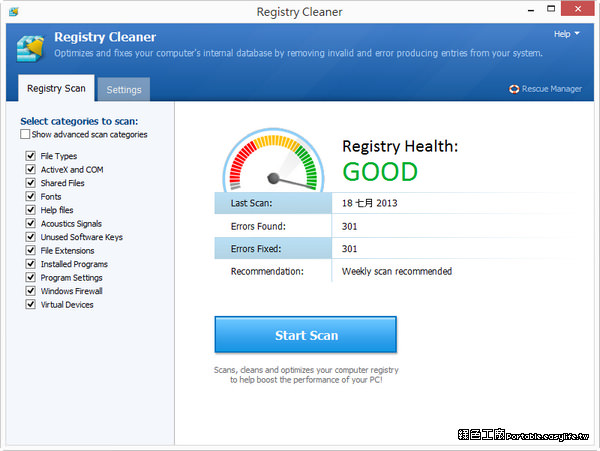
Task: Click the Errors Found value 301
Action: (349, 226)
